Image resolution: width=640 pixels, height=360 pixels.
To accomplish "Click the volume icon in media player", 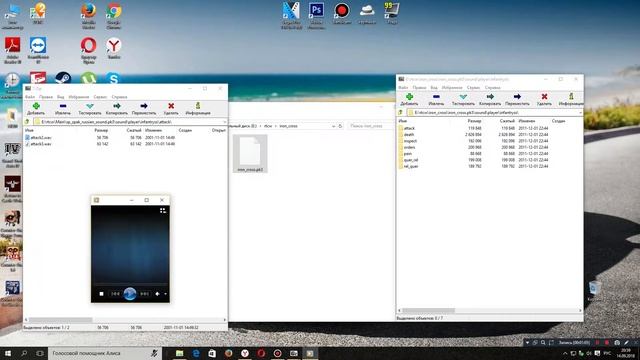I will [158, 294].
